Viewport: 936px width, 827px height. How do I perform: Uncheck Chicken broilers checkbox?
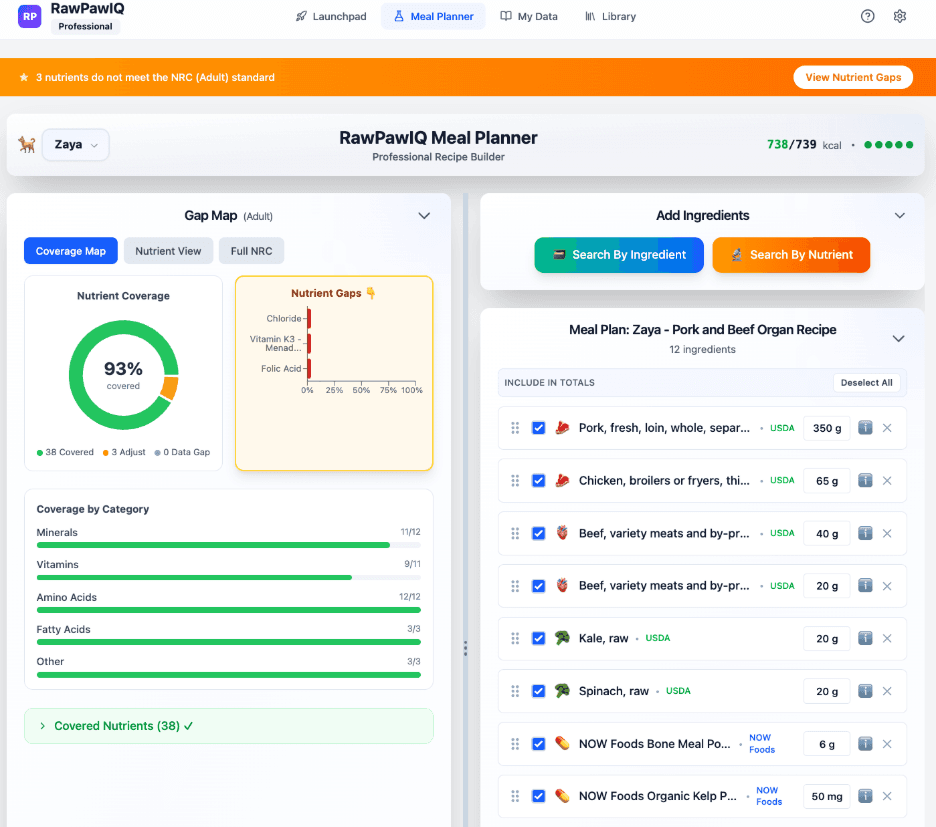[538, 480]
